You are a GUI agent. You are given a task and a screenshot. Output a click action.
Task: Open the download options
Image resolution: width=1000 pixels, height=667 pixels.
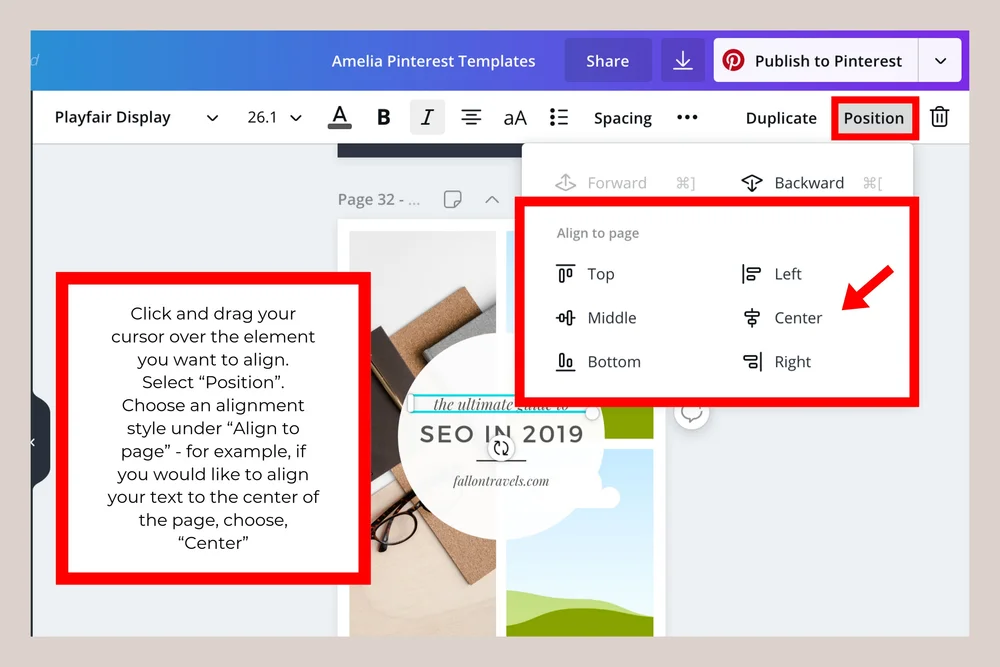coord(683,60)
